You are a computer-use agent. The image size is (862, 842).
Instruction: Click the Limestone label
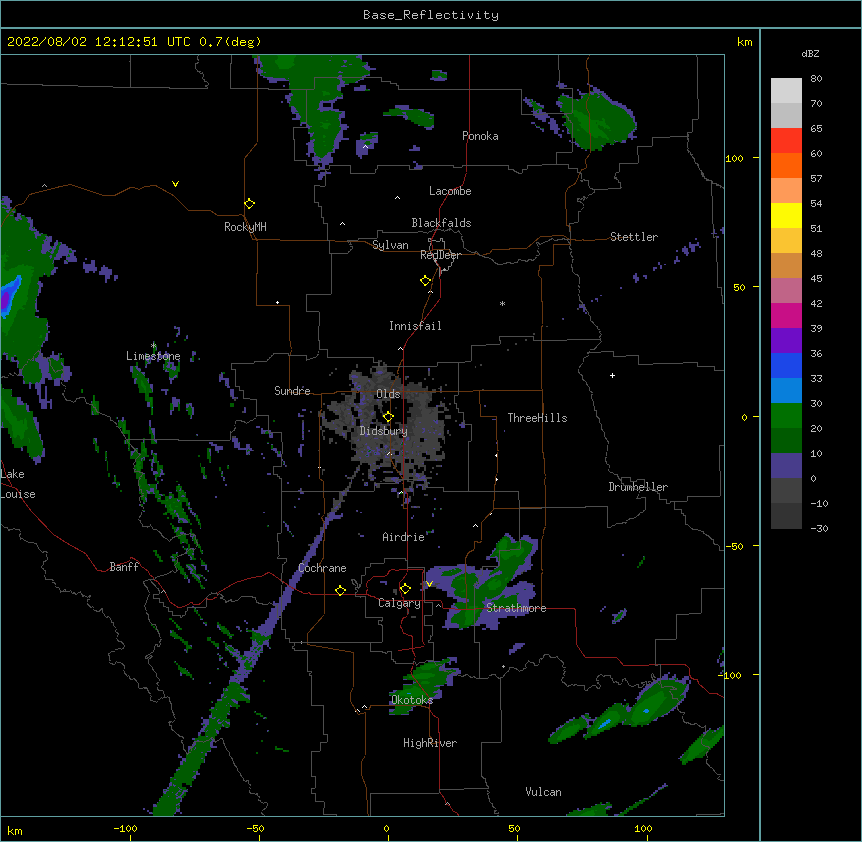click(153, 356)
